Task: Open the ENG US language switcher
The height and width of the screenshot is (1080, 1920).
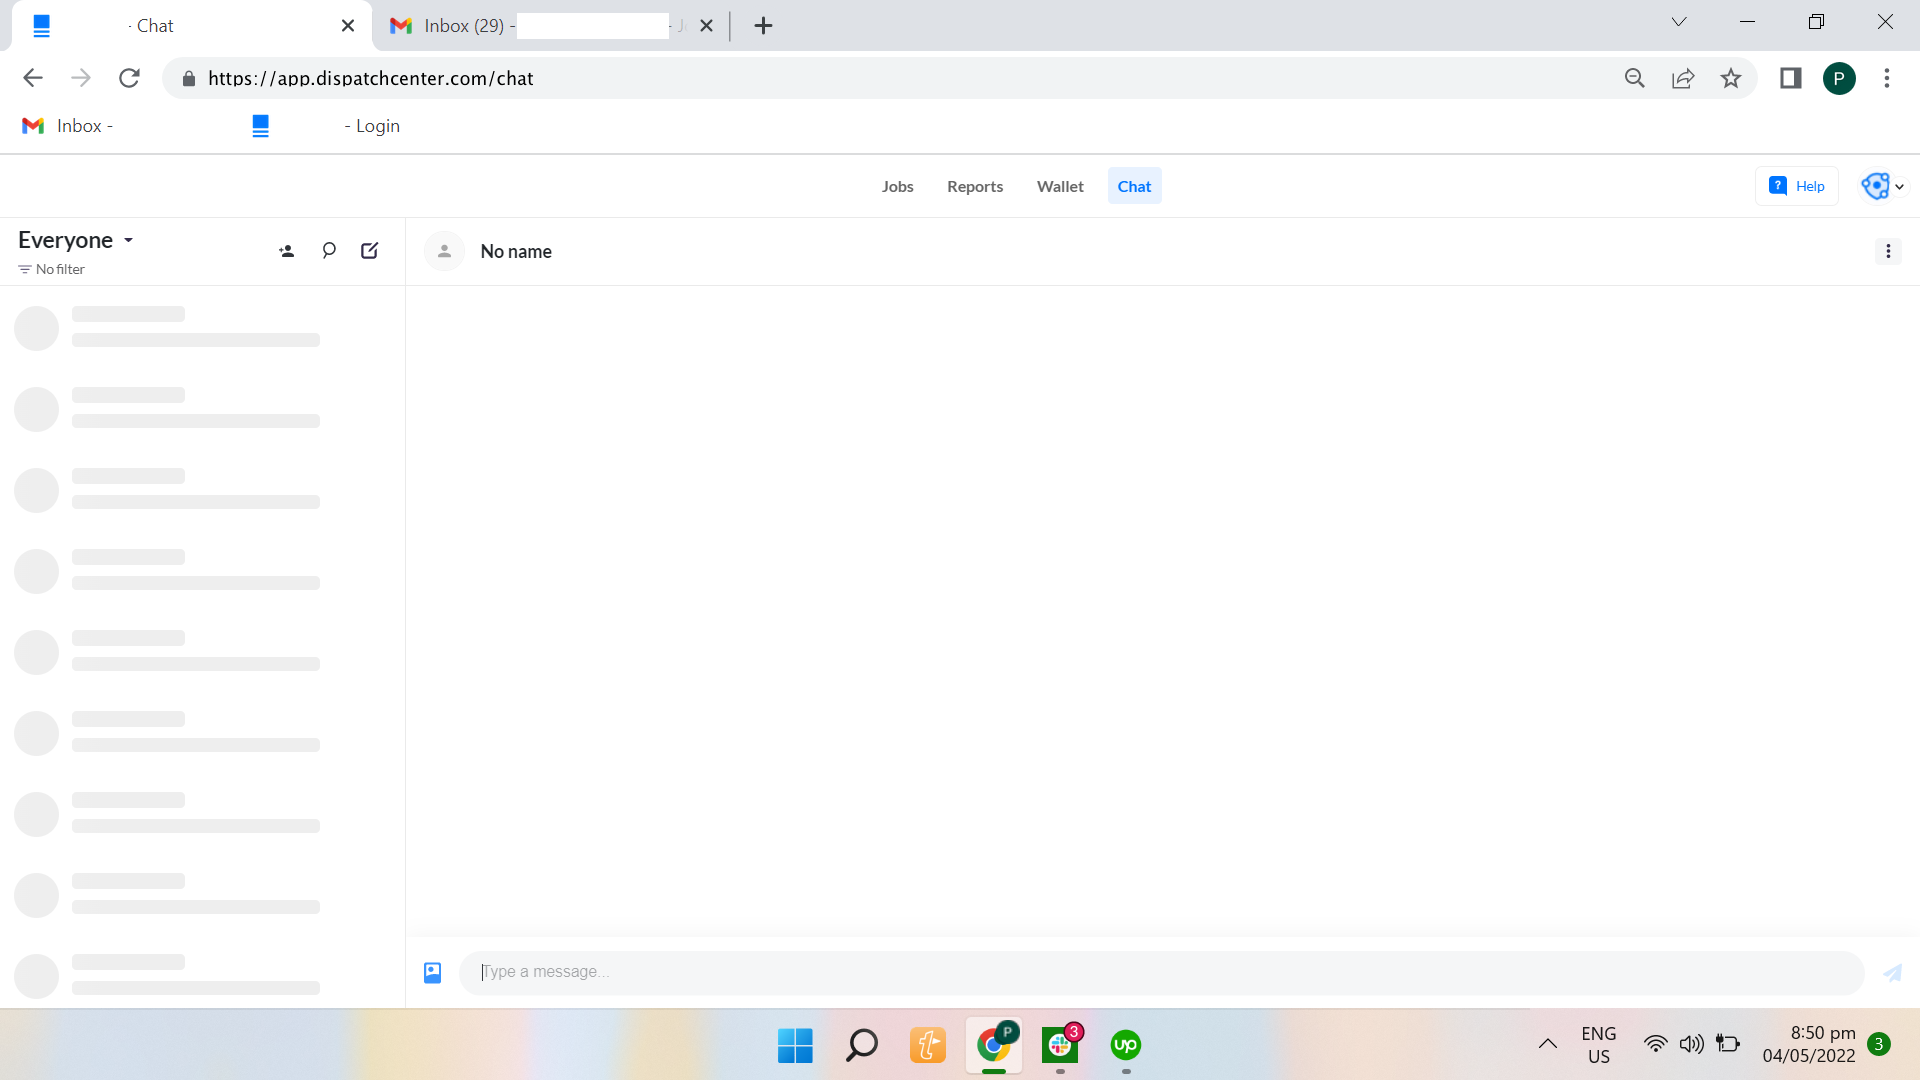Action: coord(1598,1045)
